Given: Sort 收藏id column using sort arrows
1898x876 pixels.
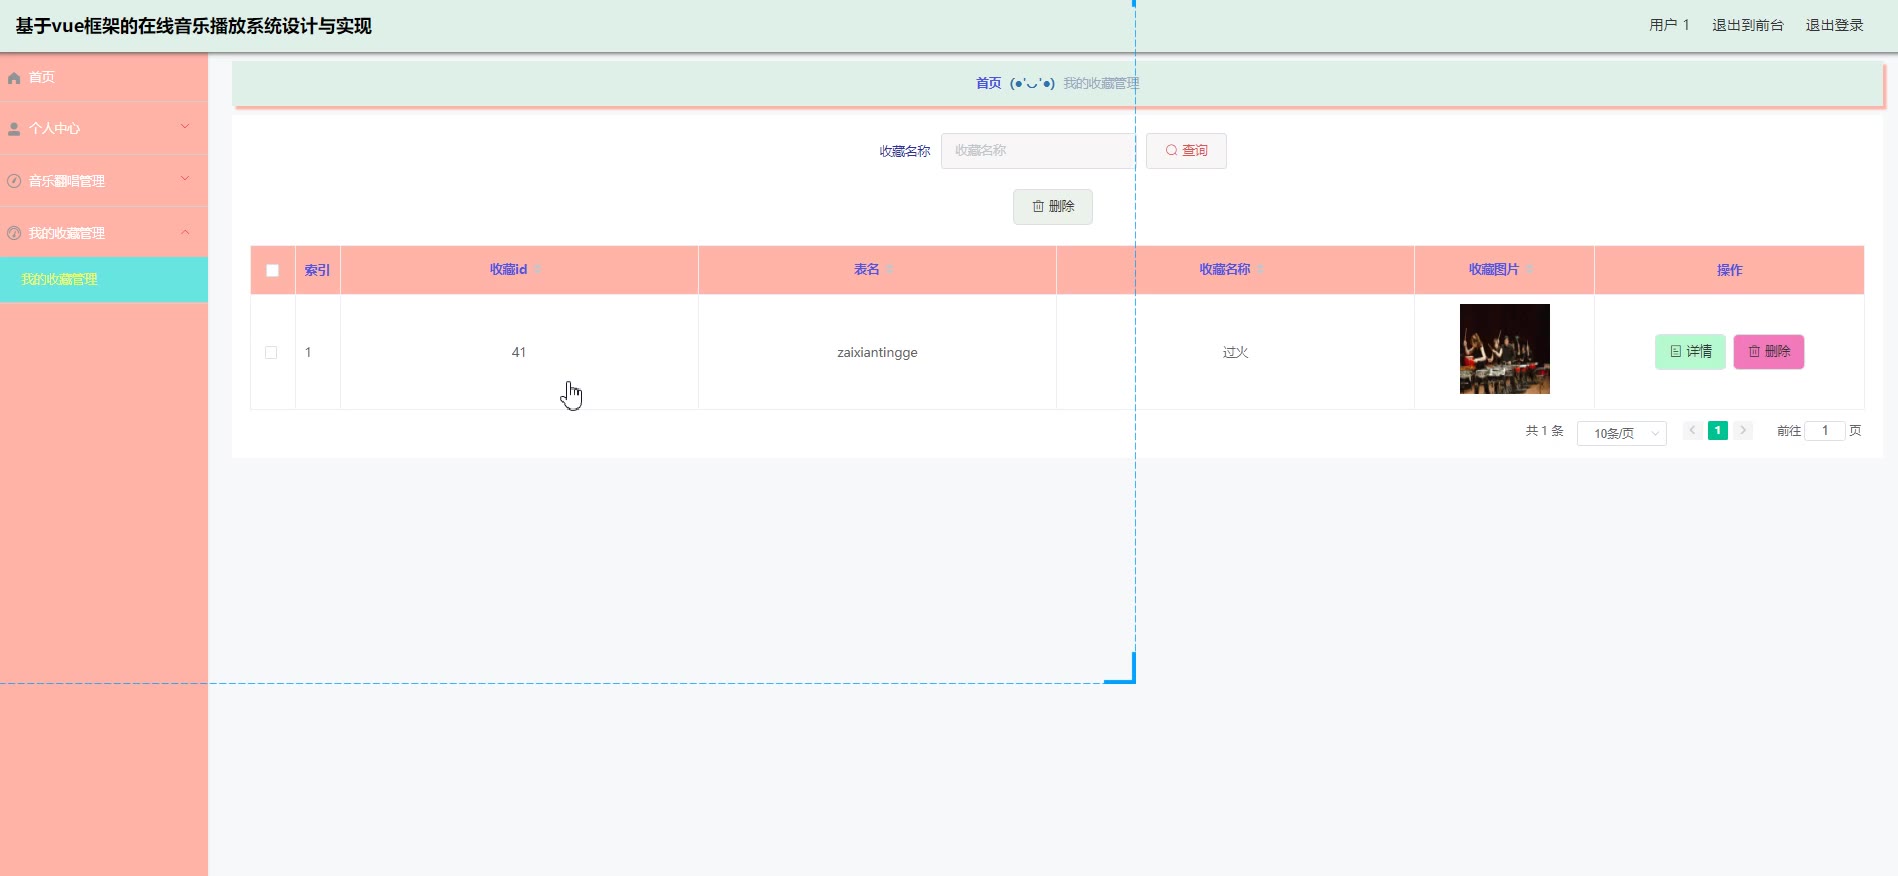Looking at the screenshot, I should 537,270.
